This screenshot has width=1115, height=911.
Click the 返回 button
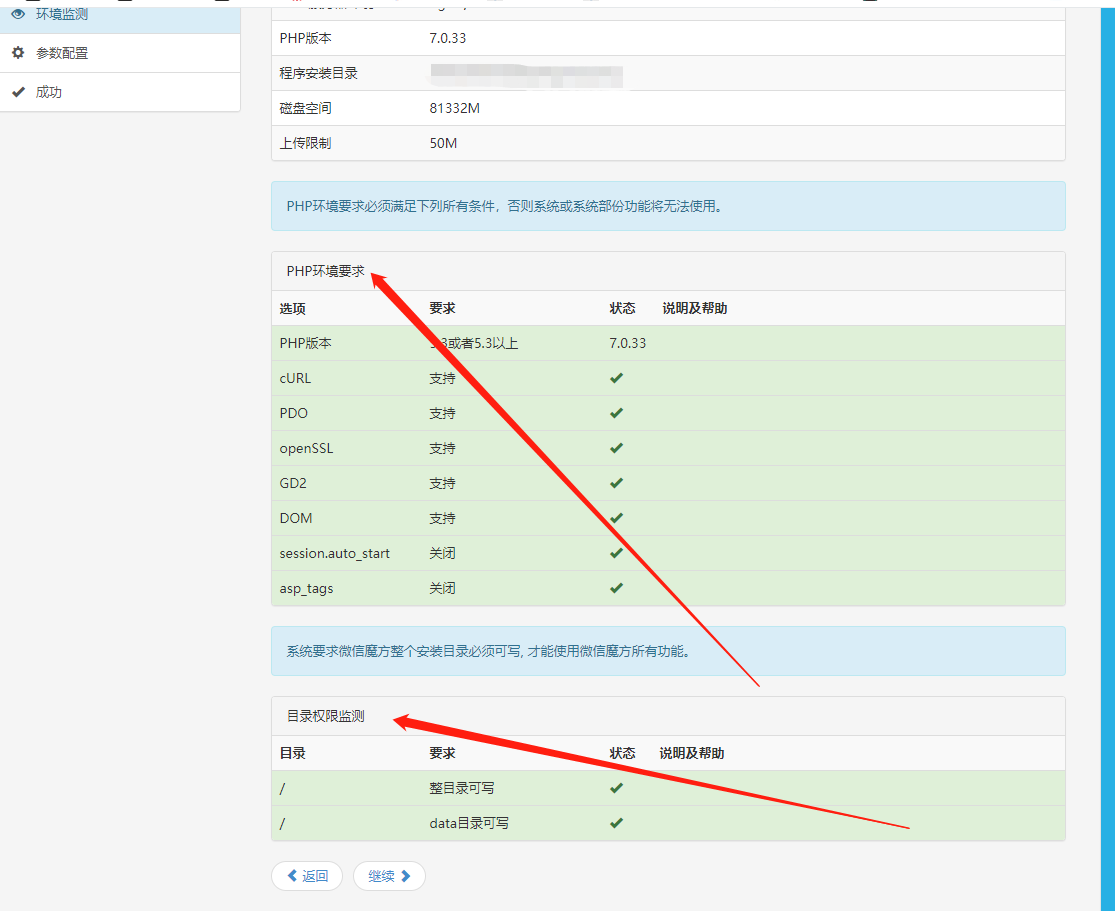307,876
